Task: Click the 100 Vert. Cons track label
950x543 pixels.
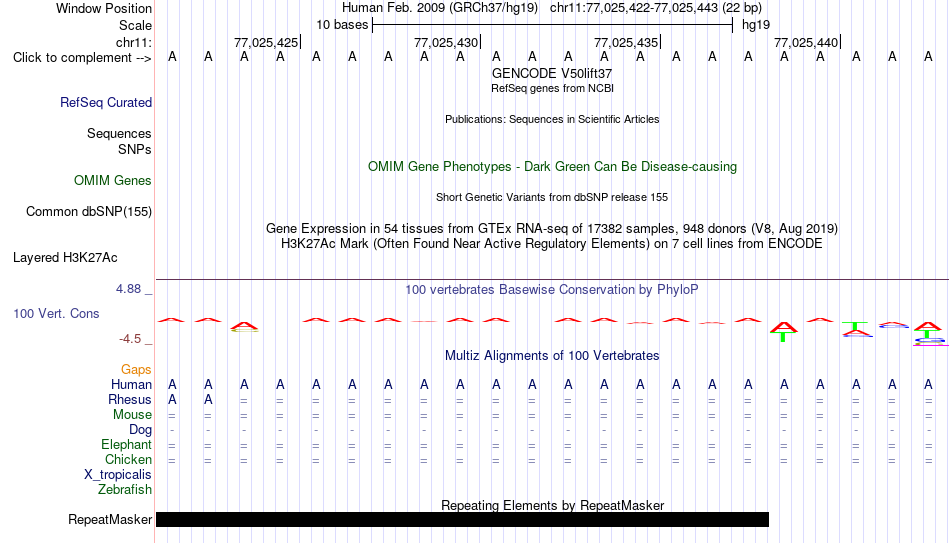Action: tap(56, 313)
